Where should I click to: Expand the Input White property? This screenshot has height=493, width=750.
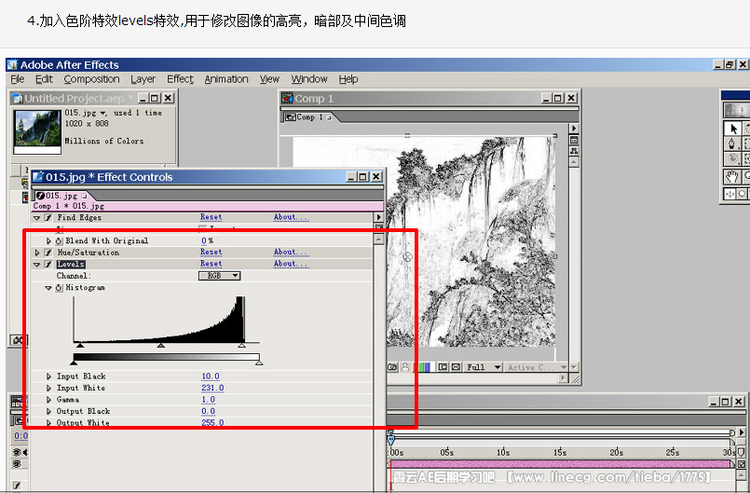48,388
